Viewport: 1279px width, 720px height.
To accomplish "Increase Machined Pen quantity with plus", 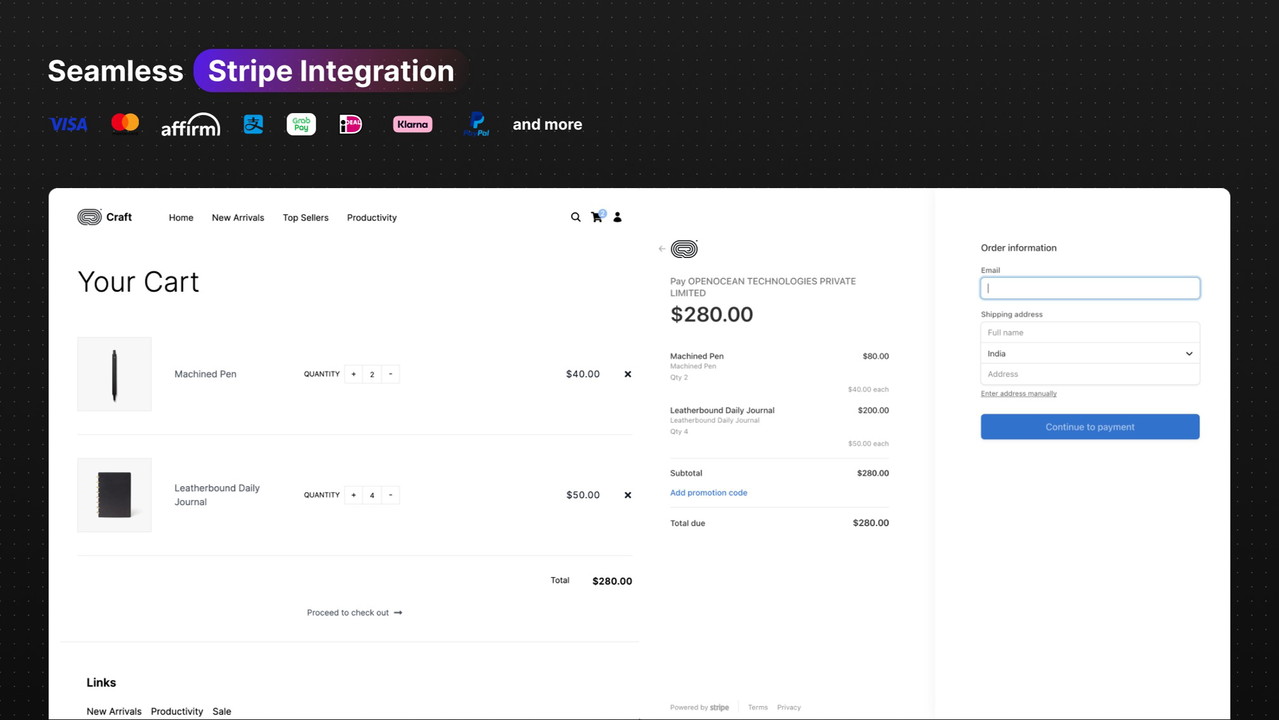I will click(354, 374).
